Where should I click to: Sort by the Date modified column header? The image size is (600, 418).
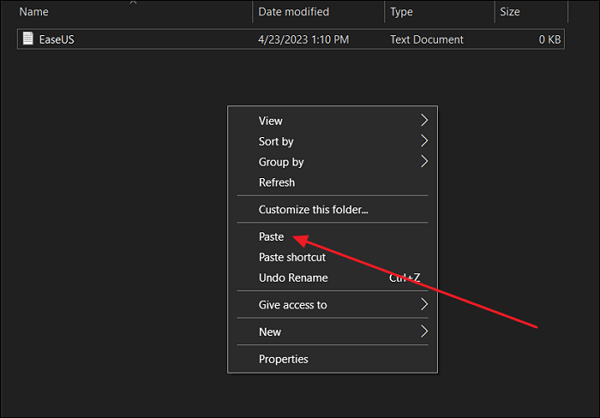click(x=293, y=12)
